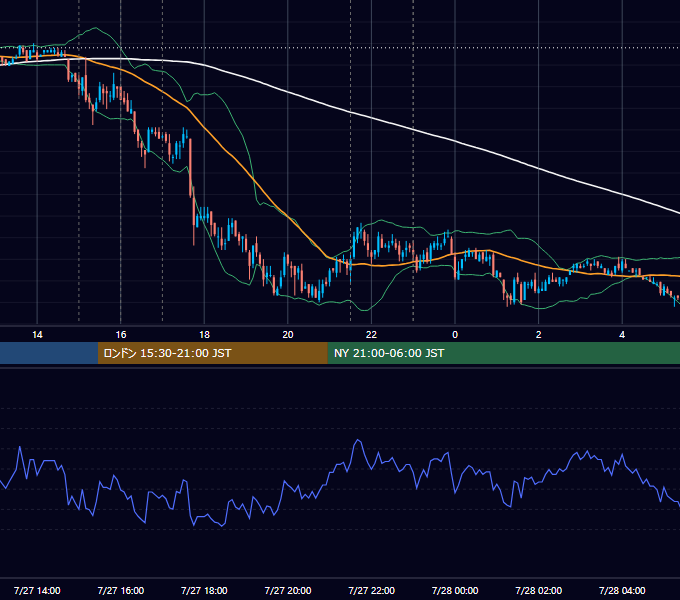Click the 4 hour axis label
Viewport: 680px width, 600px height.
click(622, 335)
